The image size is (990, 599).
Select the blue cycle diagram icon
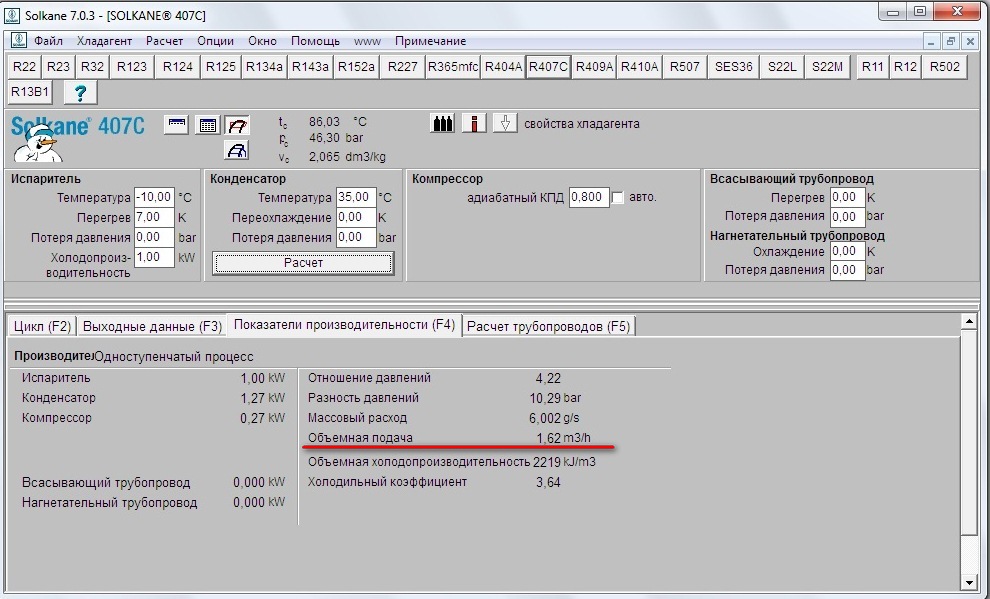tap(237, 150)
